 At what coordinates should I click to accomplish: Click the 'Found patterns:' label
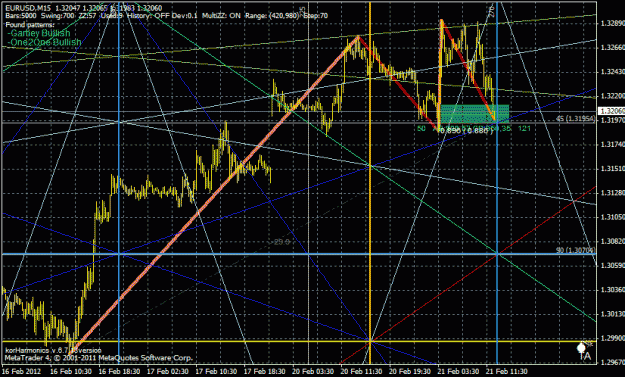tap(30, 25)
